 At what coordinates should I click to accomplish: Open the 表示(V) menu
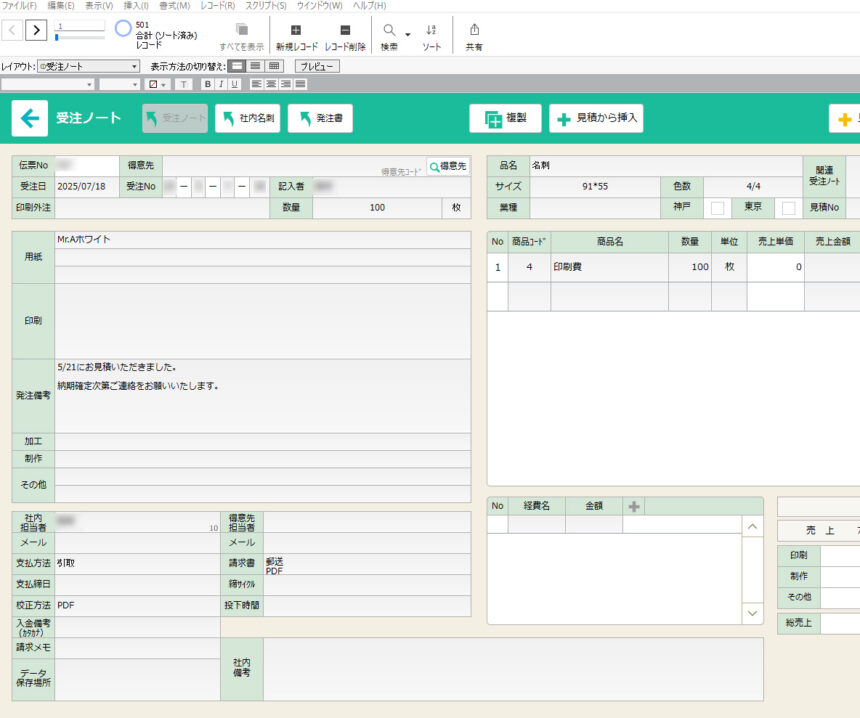pyautogui.click(x=99, y=5)
